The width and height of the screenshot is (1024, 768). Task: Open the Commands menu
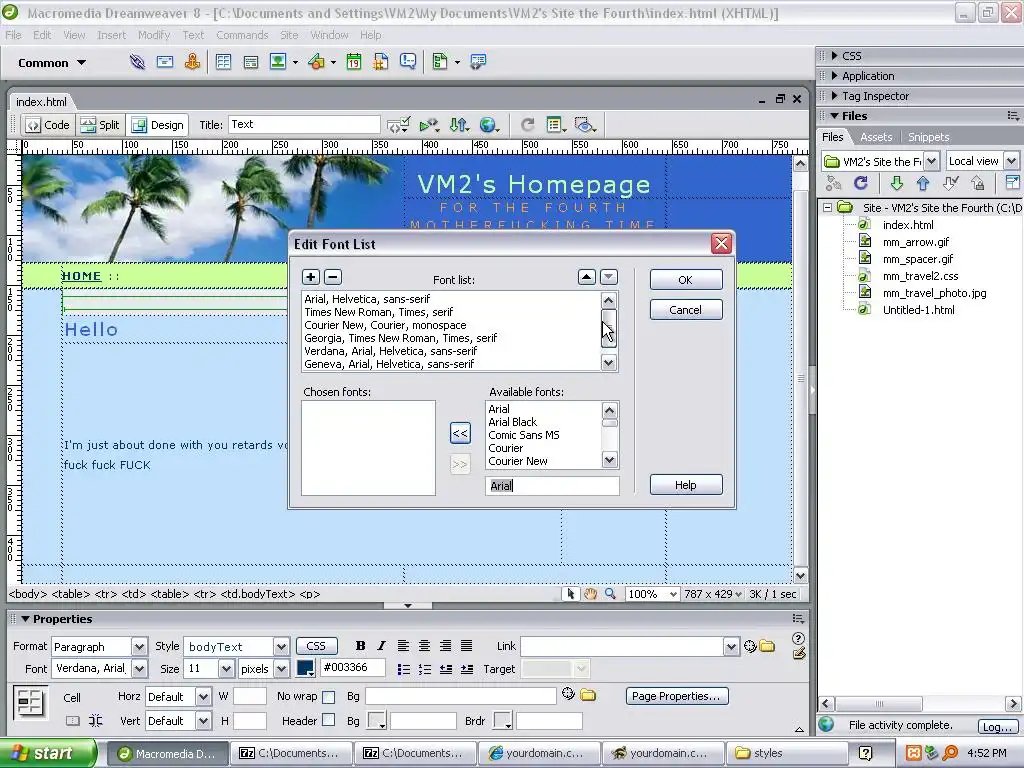242,35
